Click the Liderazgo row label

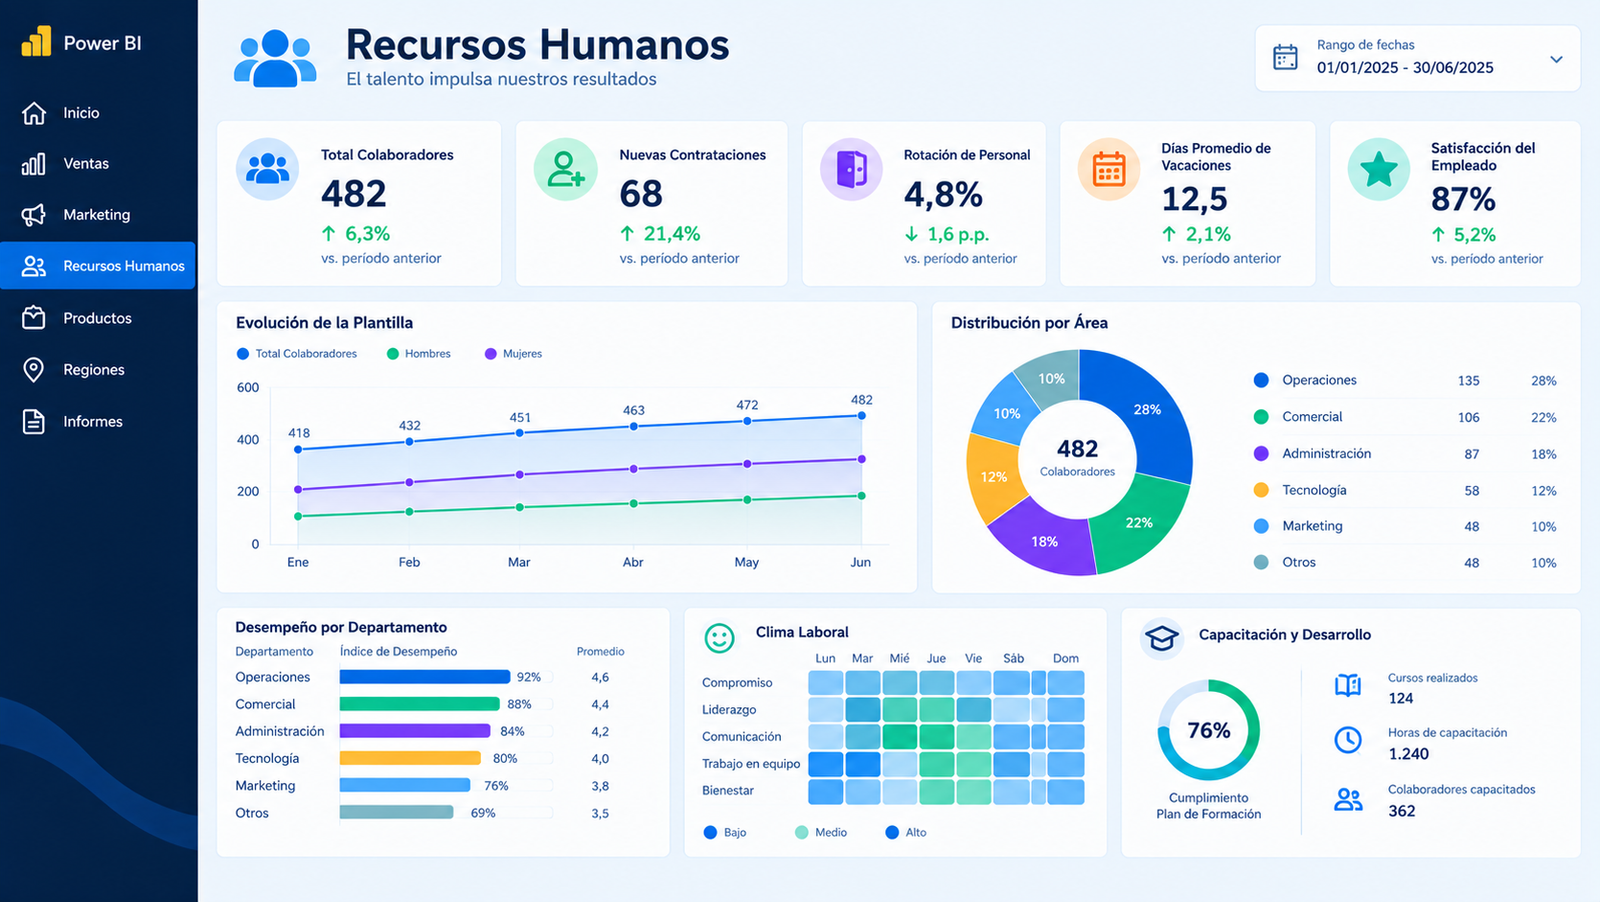729,710
